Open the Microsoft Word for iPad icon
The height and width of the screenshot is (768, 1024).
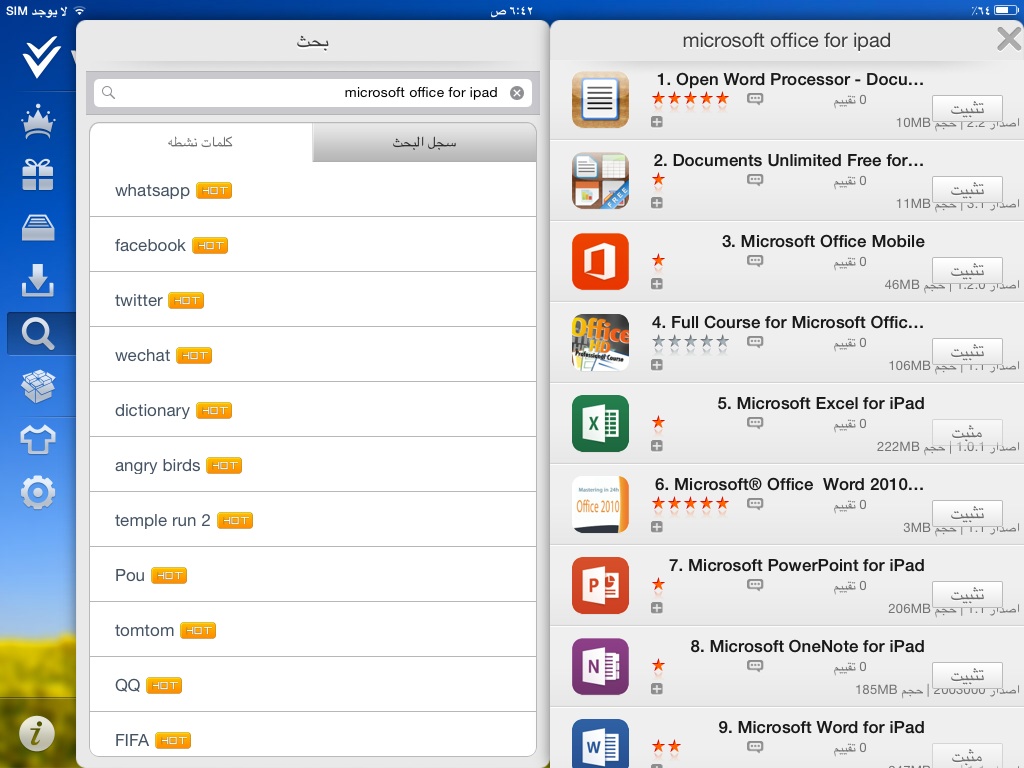coord(600,743)
